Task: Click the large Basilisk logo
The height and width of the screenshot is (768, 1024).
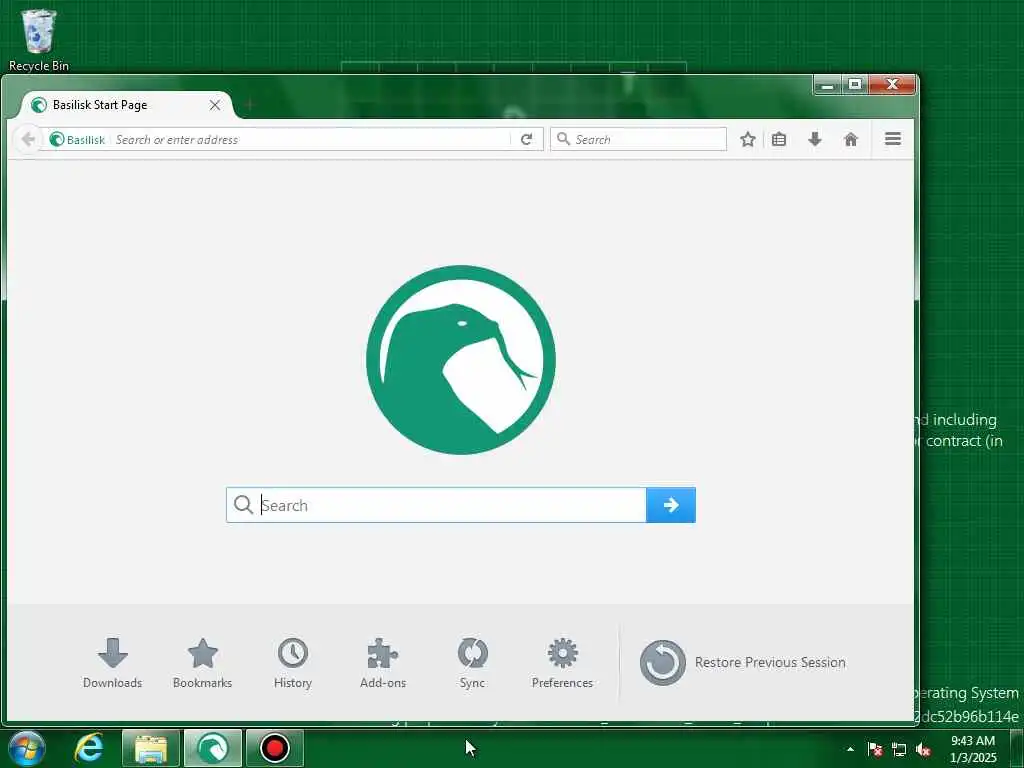Action: pos(461,360)
